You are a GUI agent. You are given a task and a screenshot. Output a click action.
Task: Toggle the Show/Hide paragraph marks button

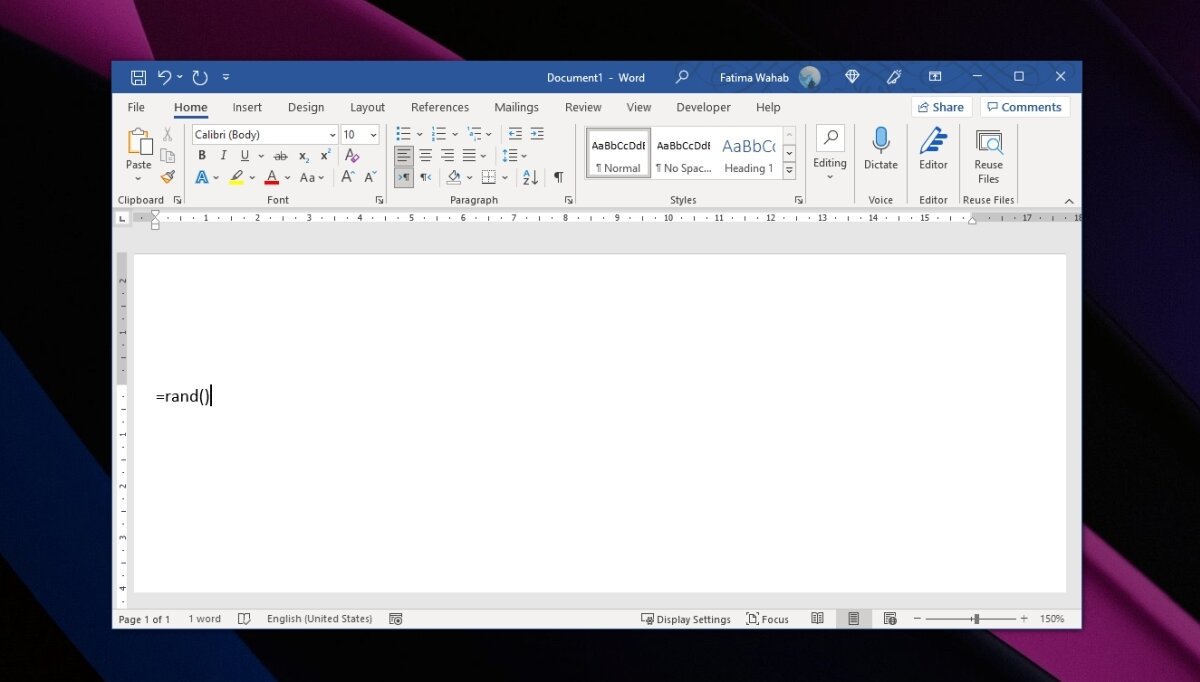pyautogui.click(x=558, y=177)
